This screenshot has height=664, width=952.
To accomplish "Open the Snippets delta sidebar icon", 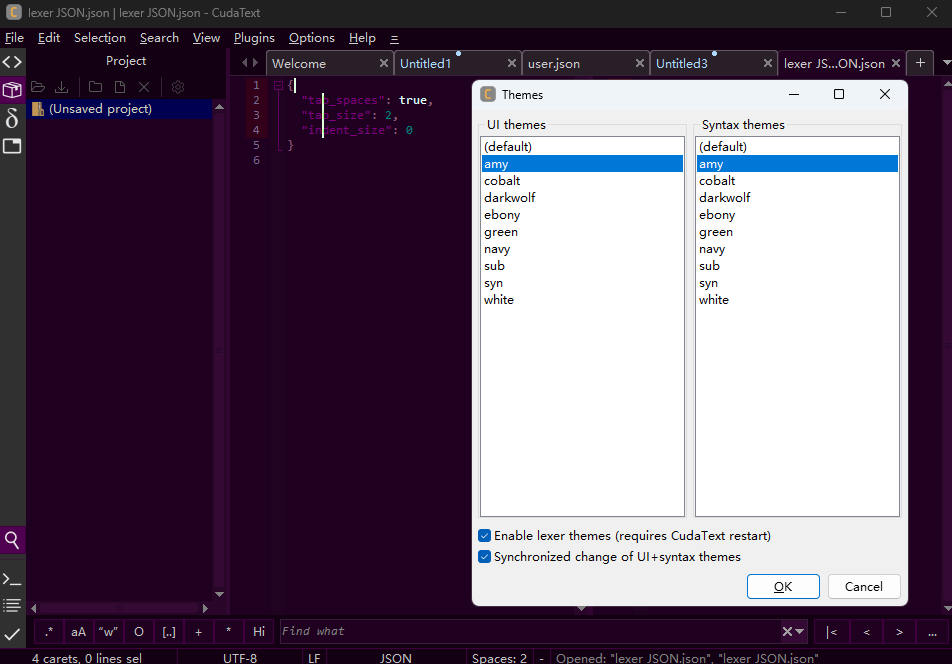I will (x=12, y=118).
